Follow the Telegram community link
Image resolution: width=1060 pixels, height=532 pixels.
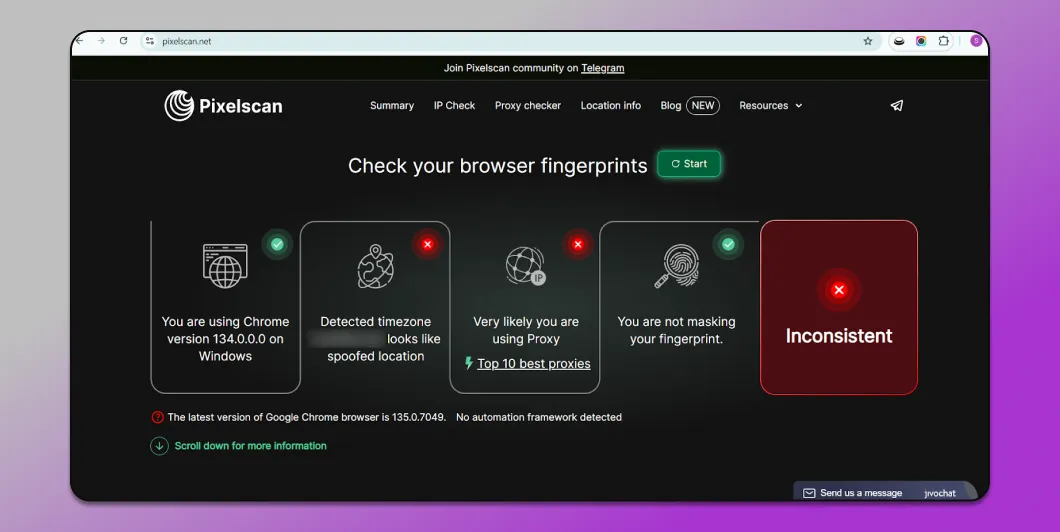coord(602,68)
